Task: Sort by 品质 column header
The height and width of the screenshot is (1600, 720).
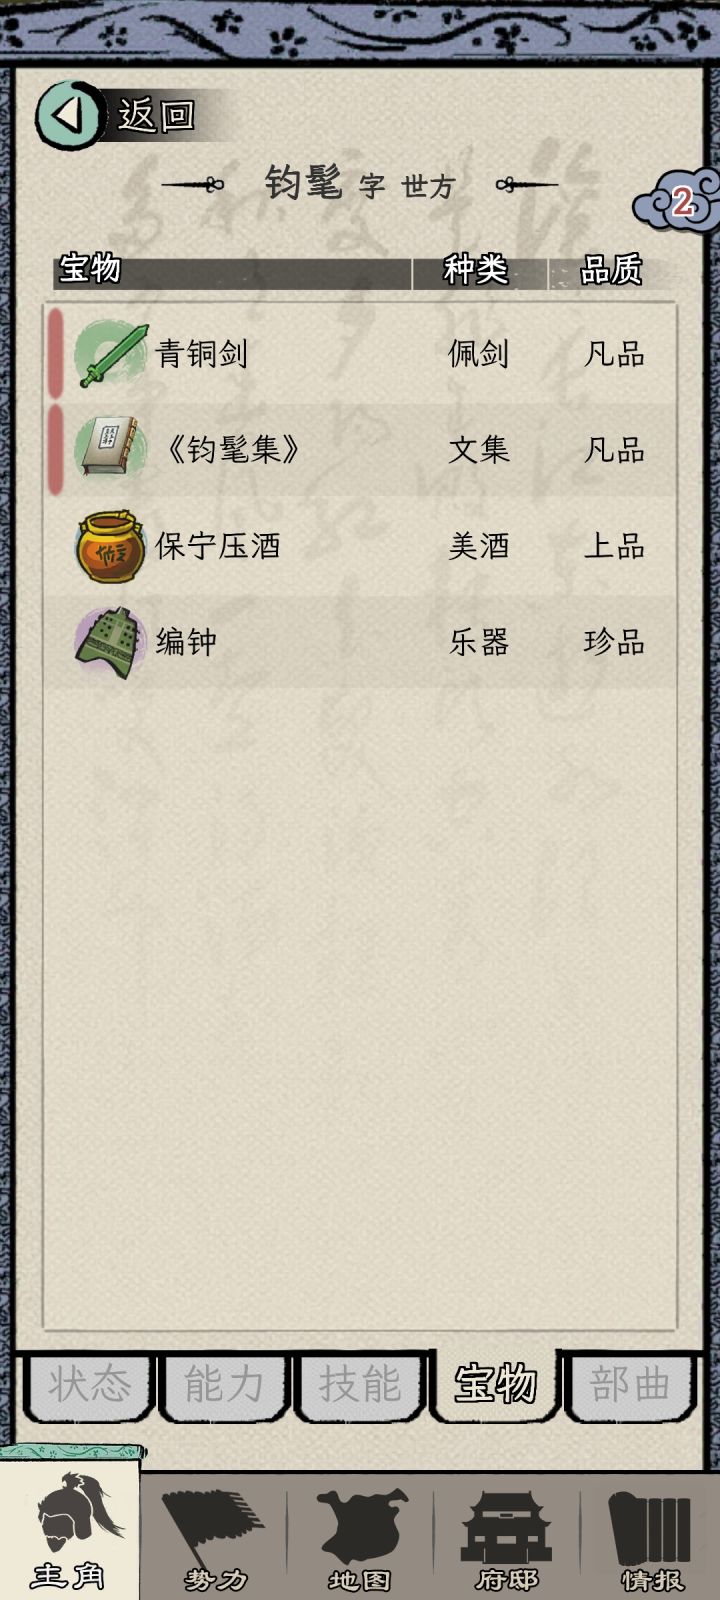Action: (611, 270)
